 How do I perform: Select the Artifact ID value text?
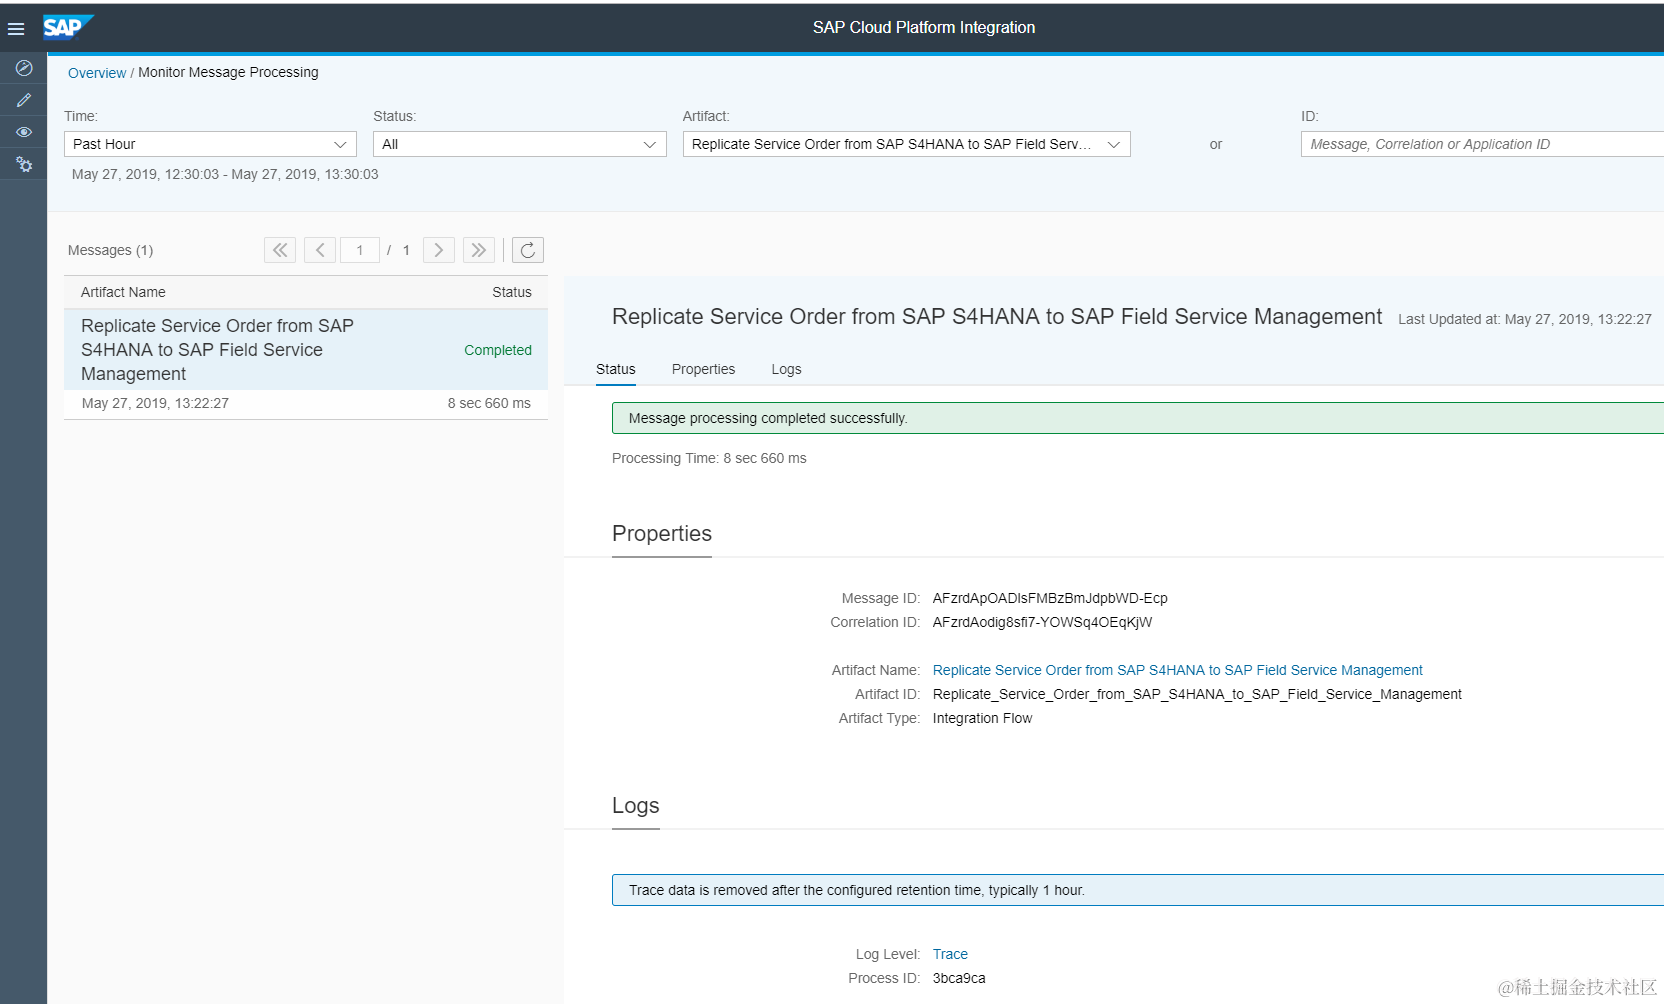[x=1197, y=694]
